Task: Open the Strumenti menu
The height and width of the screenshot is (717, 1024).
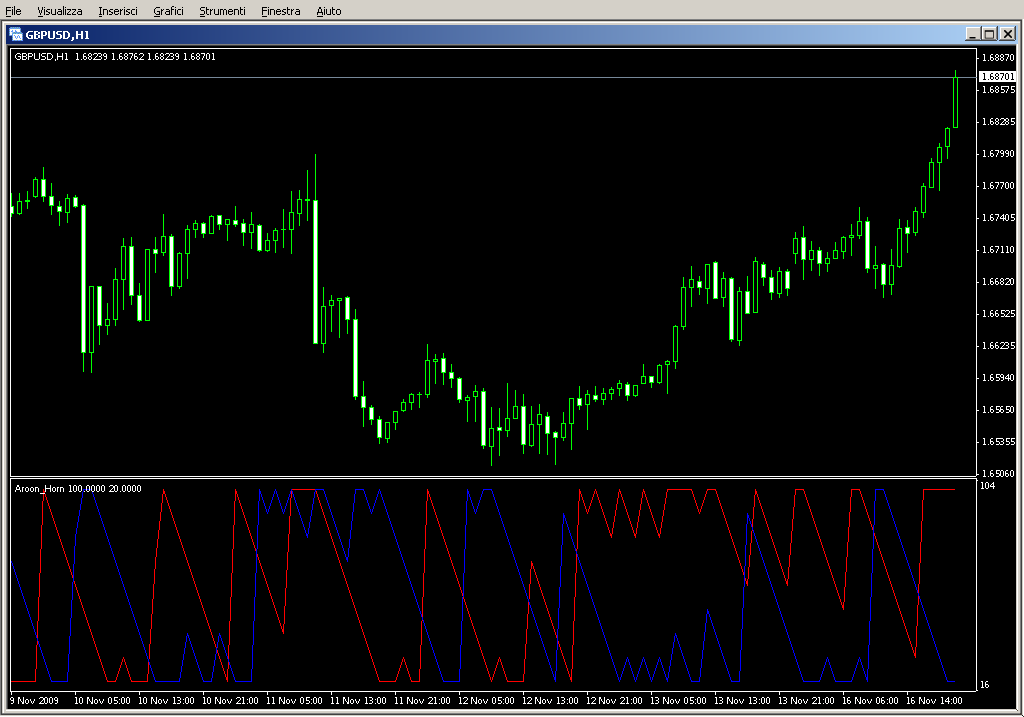Action: 222,11
